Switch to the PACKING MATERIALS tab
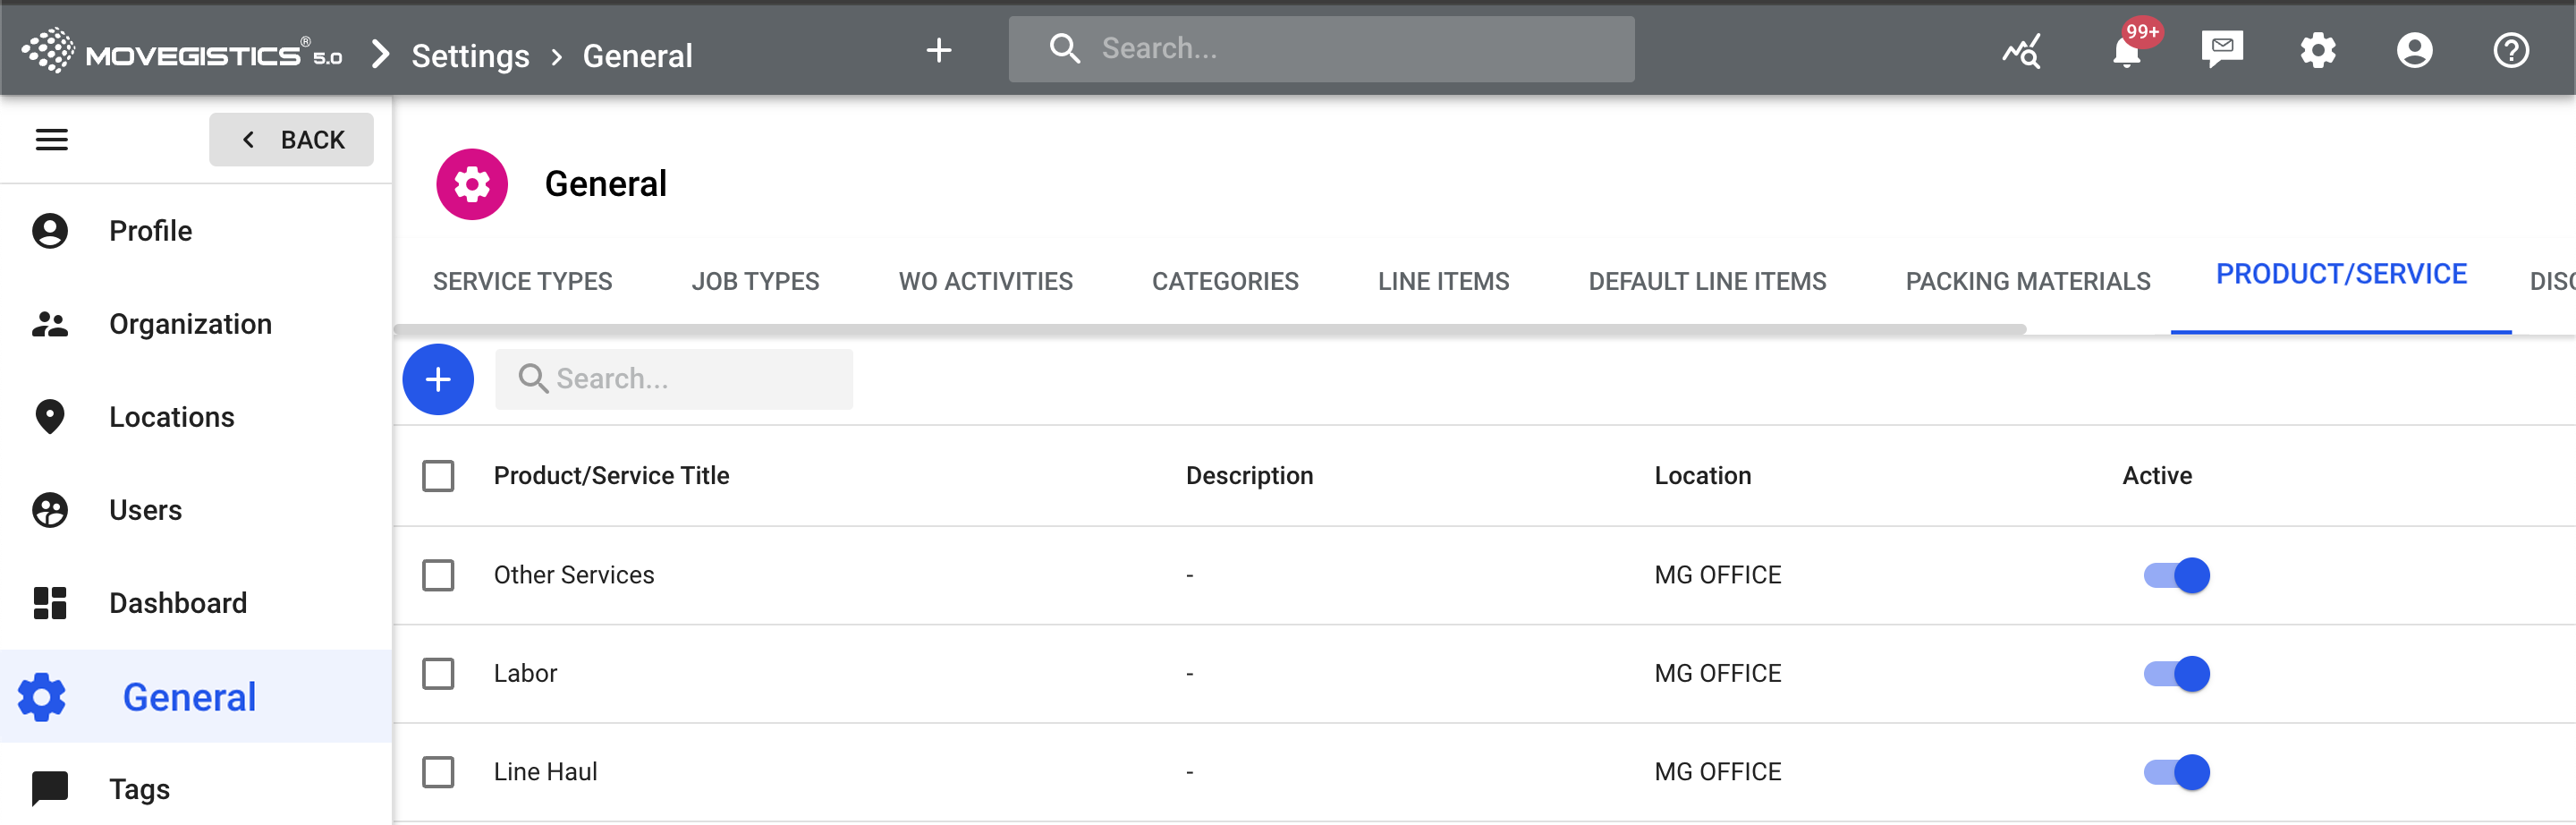Viewport: 2576px width, 825px height. pyautogui.click(x=2027, y=282)
